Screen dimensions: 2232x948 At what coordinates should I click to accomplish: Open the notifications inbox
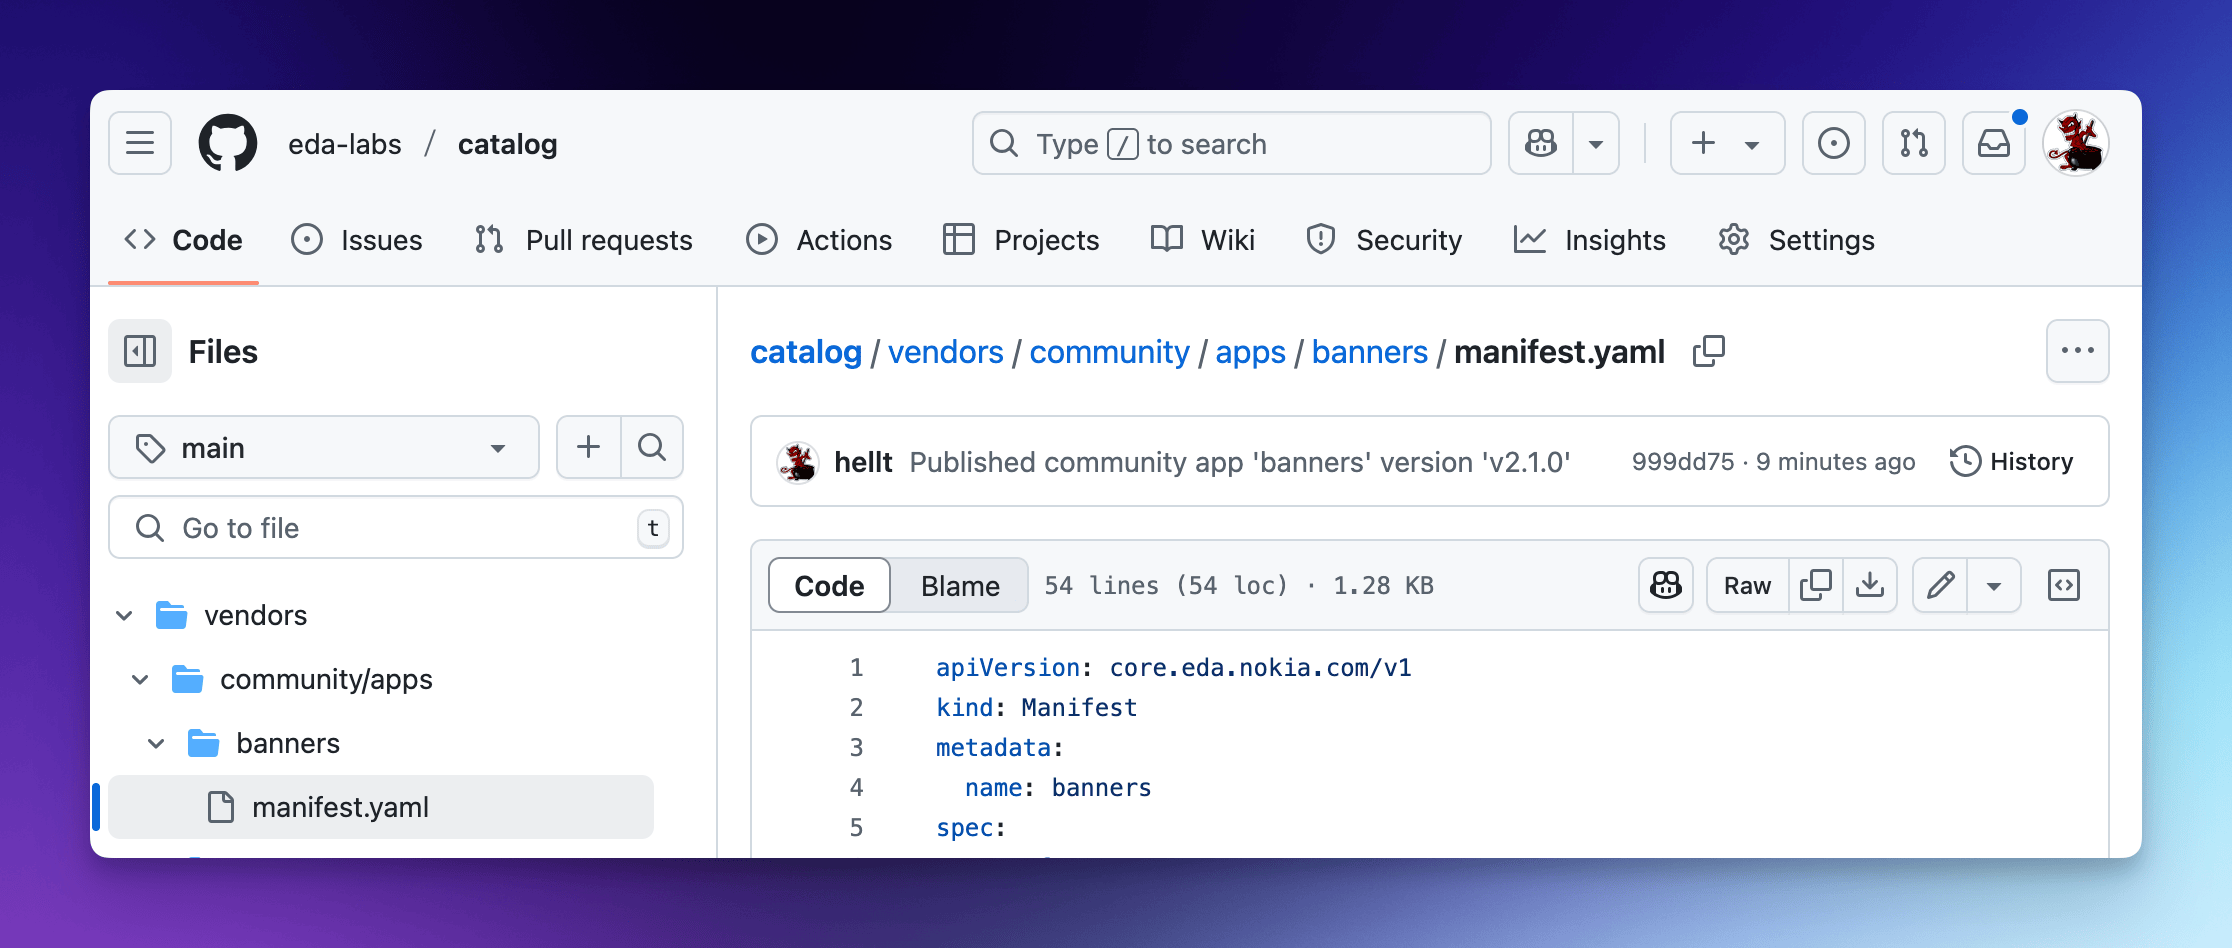pyautogui.click(x=1993, y=143)
